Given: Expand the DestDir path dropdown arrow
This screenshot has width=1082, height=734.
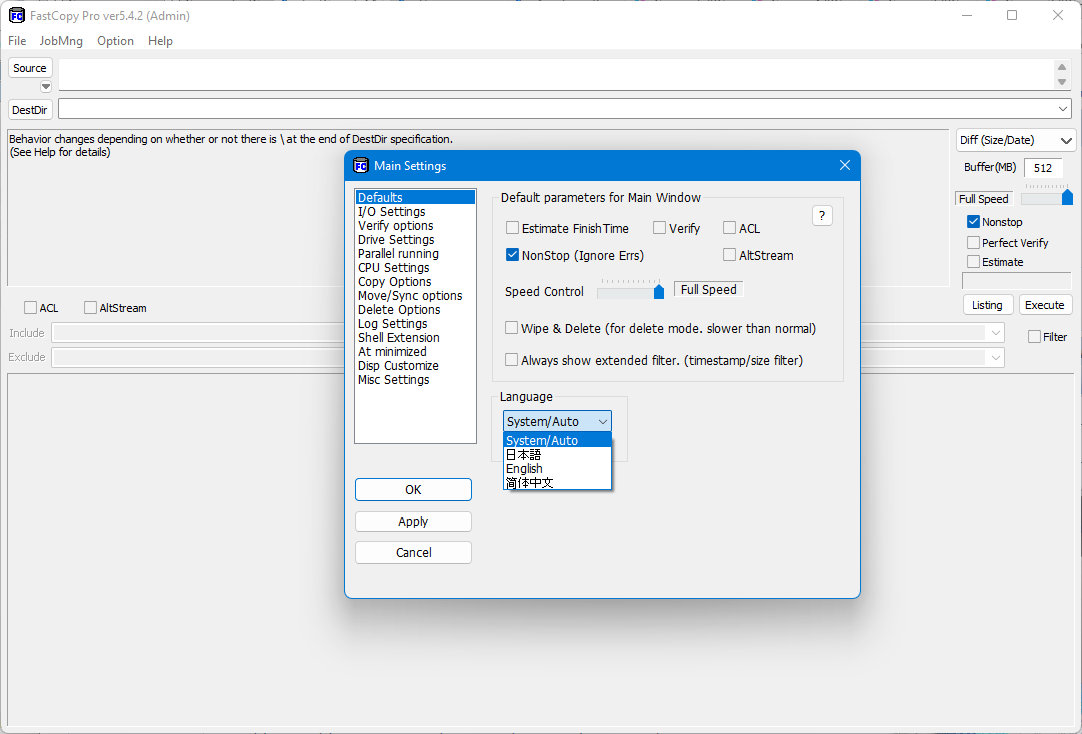Looking at the screenshot, I should click(x=1063, y=109).
